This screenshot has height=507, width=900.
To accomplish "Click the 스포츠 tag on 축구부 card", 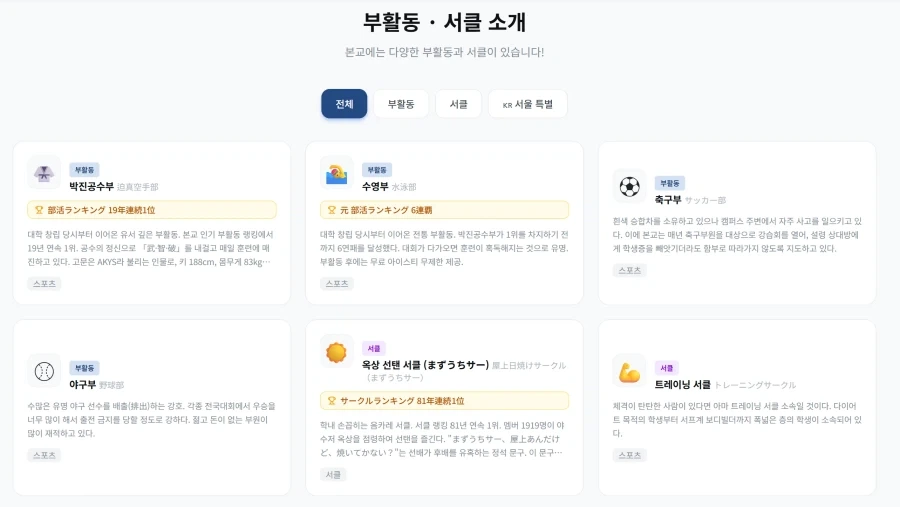I will [x=630, y=270].
